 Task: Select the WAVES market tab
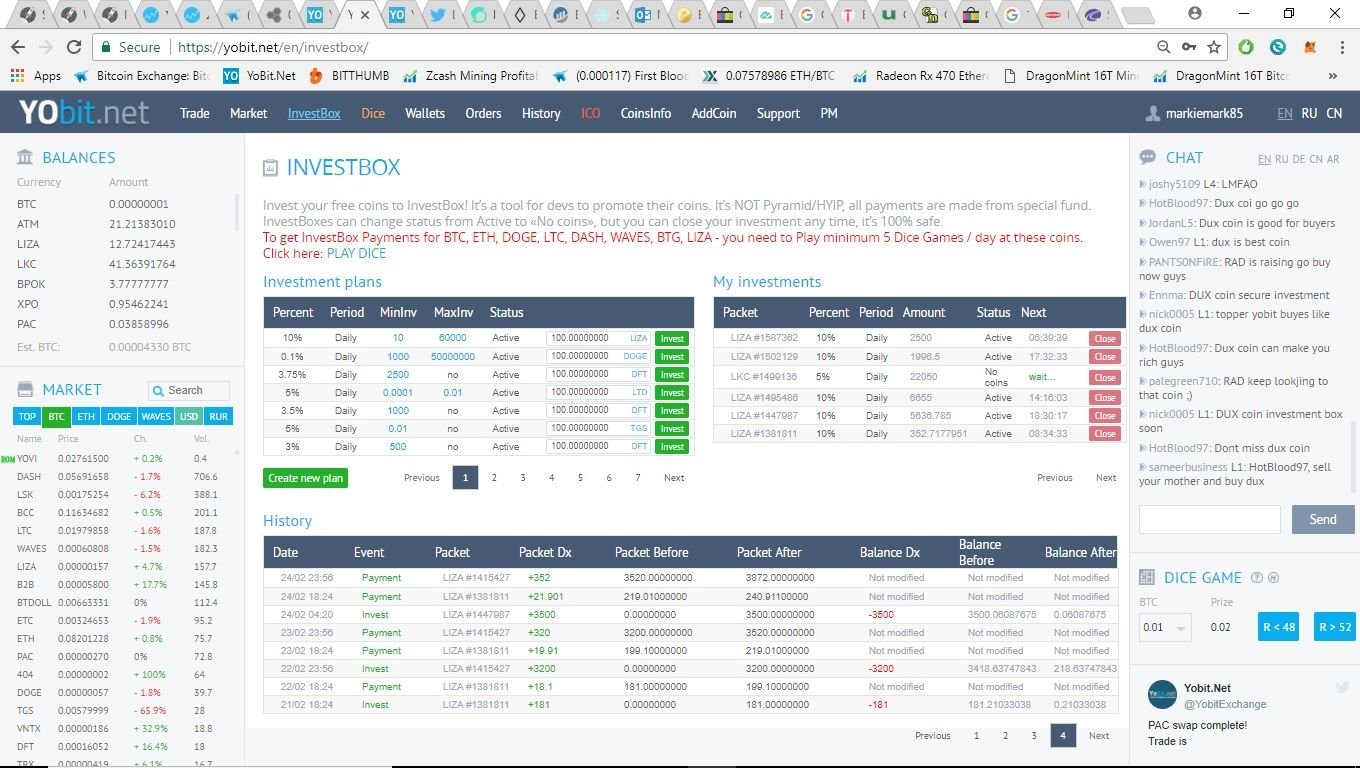pyautogui.click(x=156, y=416)
